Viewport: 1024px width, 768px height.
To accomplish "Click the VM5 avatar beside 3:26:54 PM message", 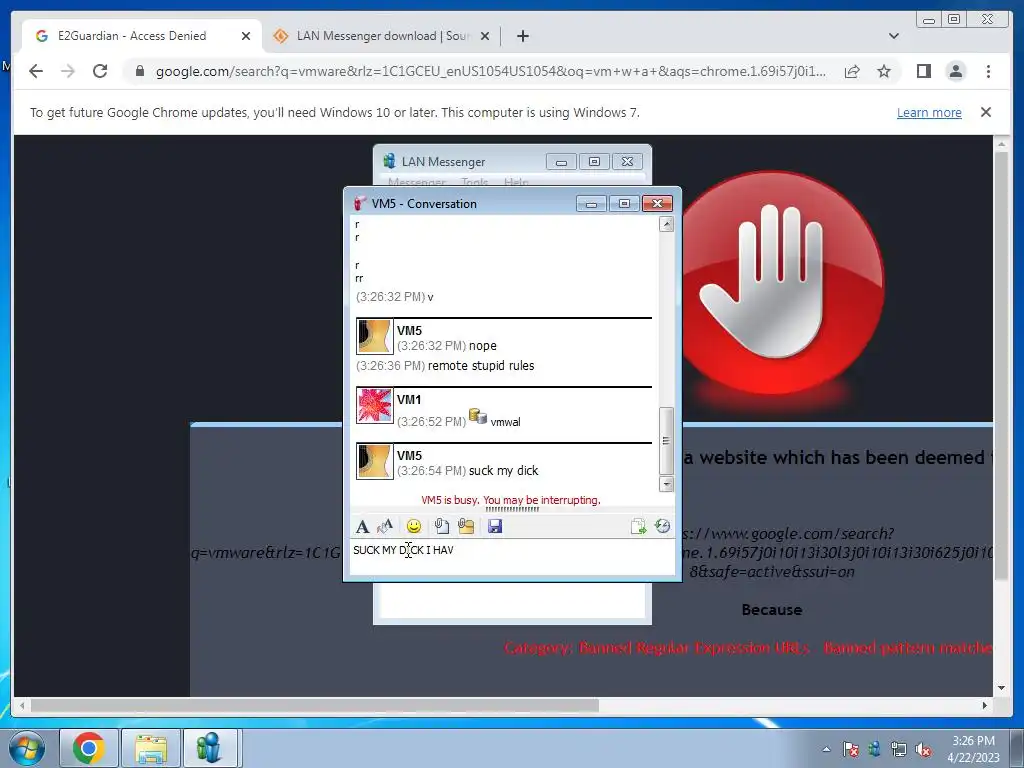I will [375, 461].
